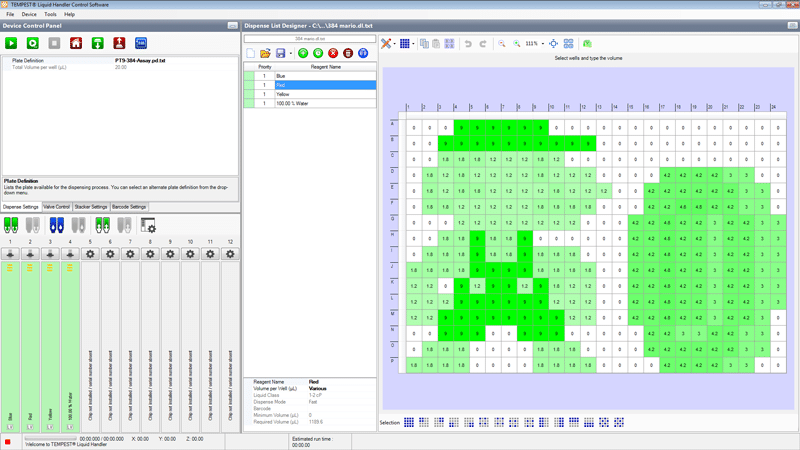Open a dispense list with folder icon
Viewport: 800px width, 450px height.
[x=265, y=53]
